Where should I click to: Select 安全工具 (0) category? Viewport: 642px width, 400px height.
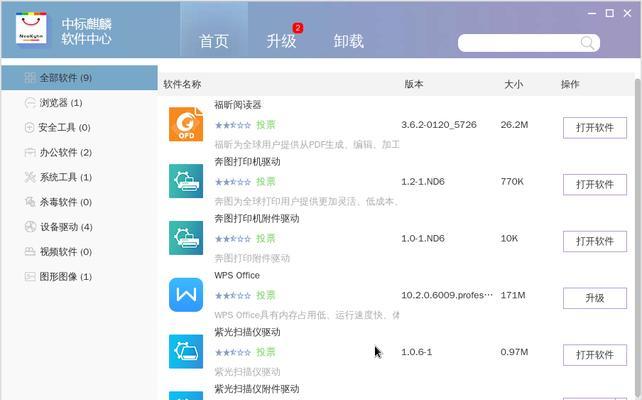click(x=79, y=127)
